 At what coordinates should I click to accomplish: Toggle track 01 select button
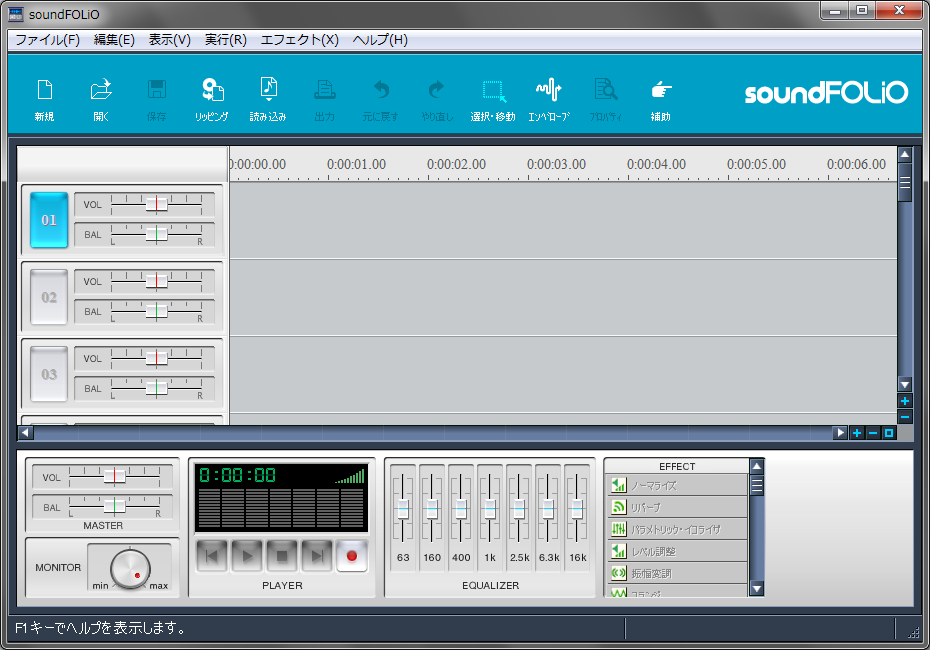(49, 220)
